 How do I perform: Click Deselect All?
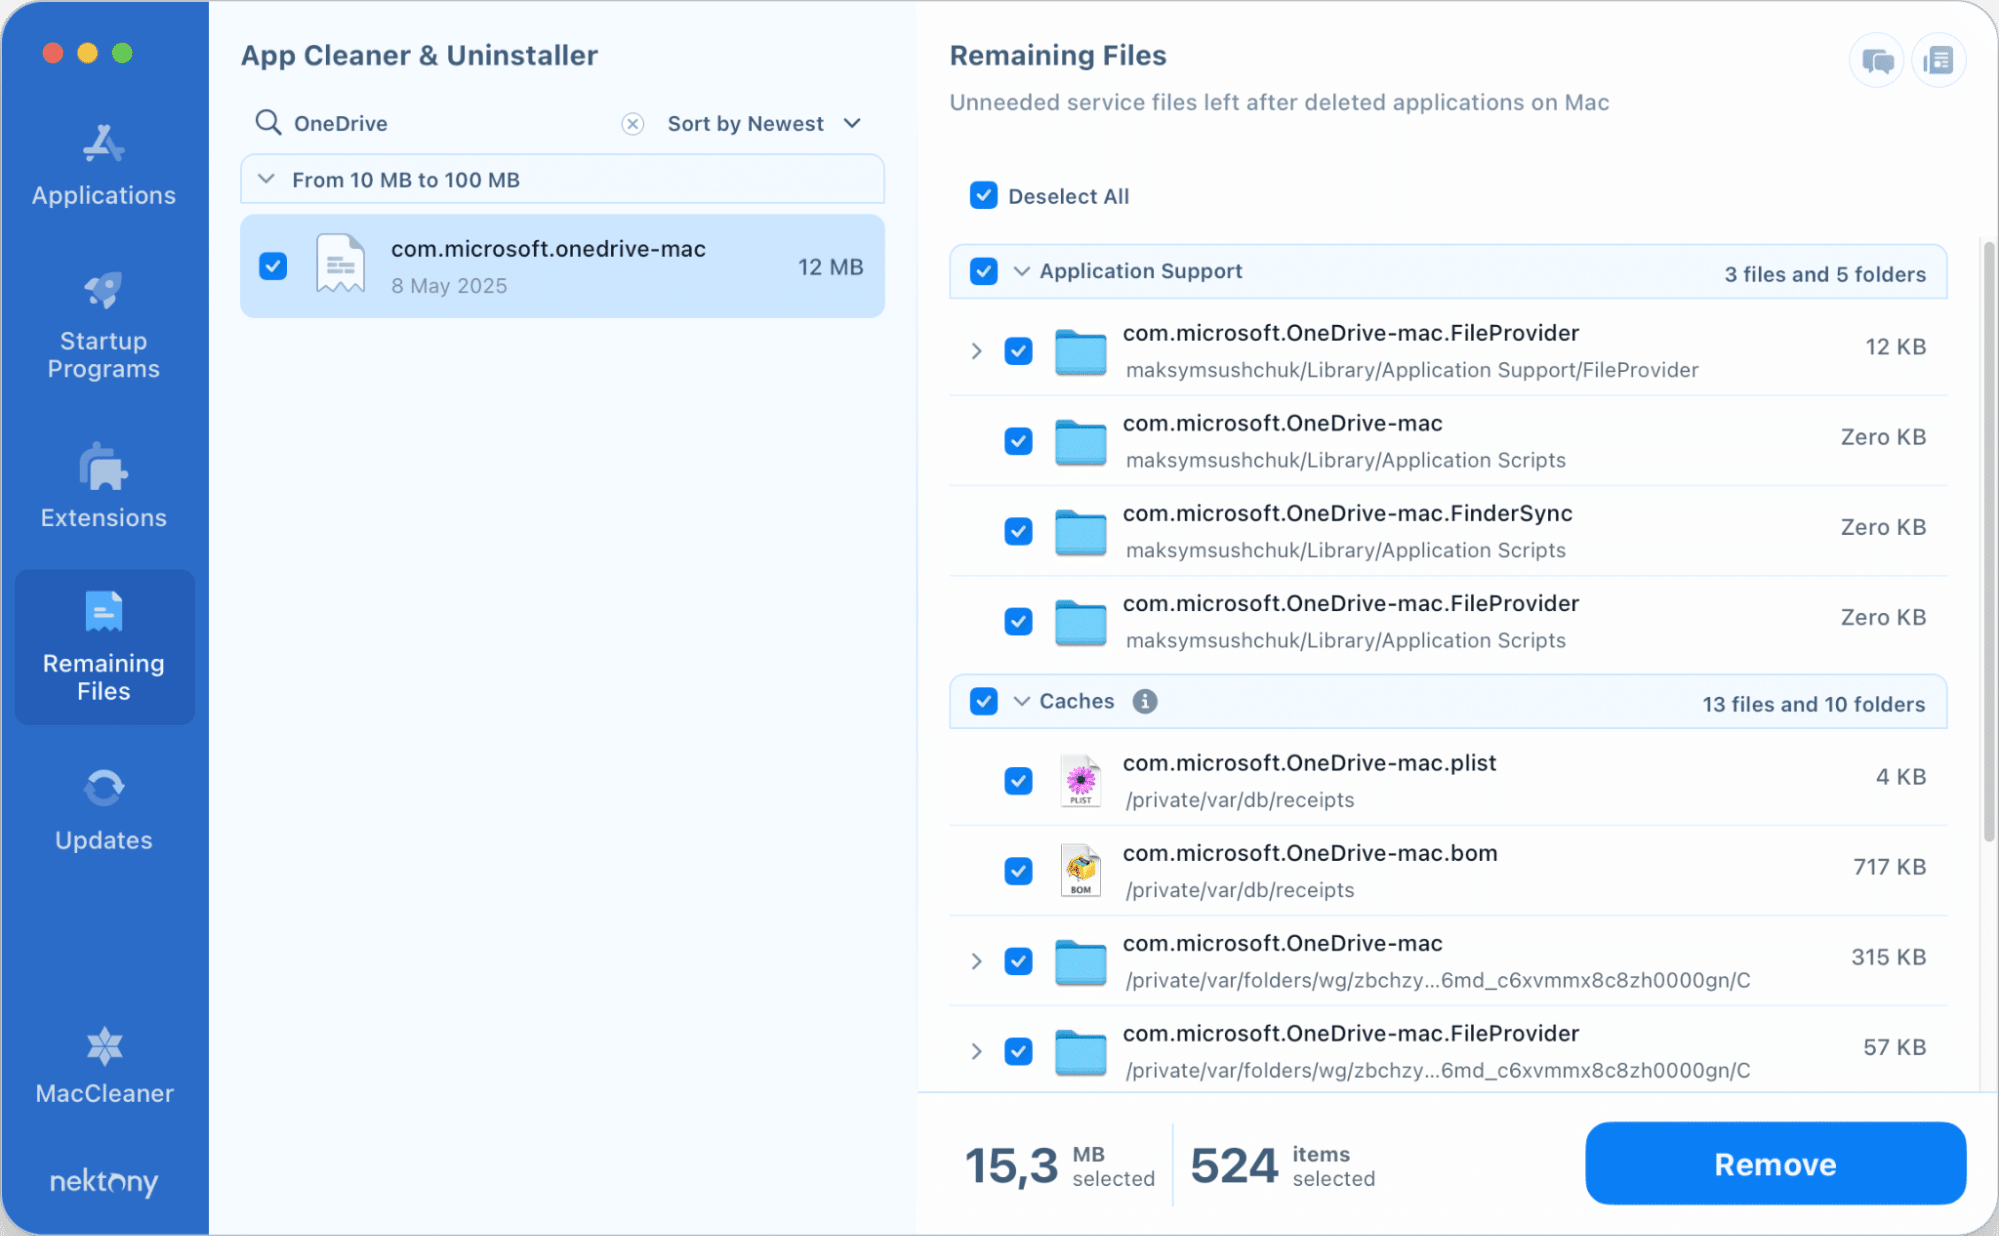[x=984, y=195]
